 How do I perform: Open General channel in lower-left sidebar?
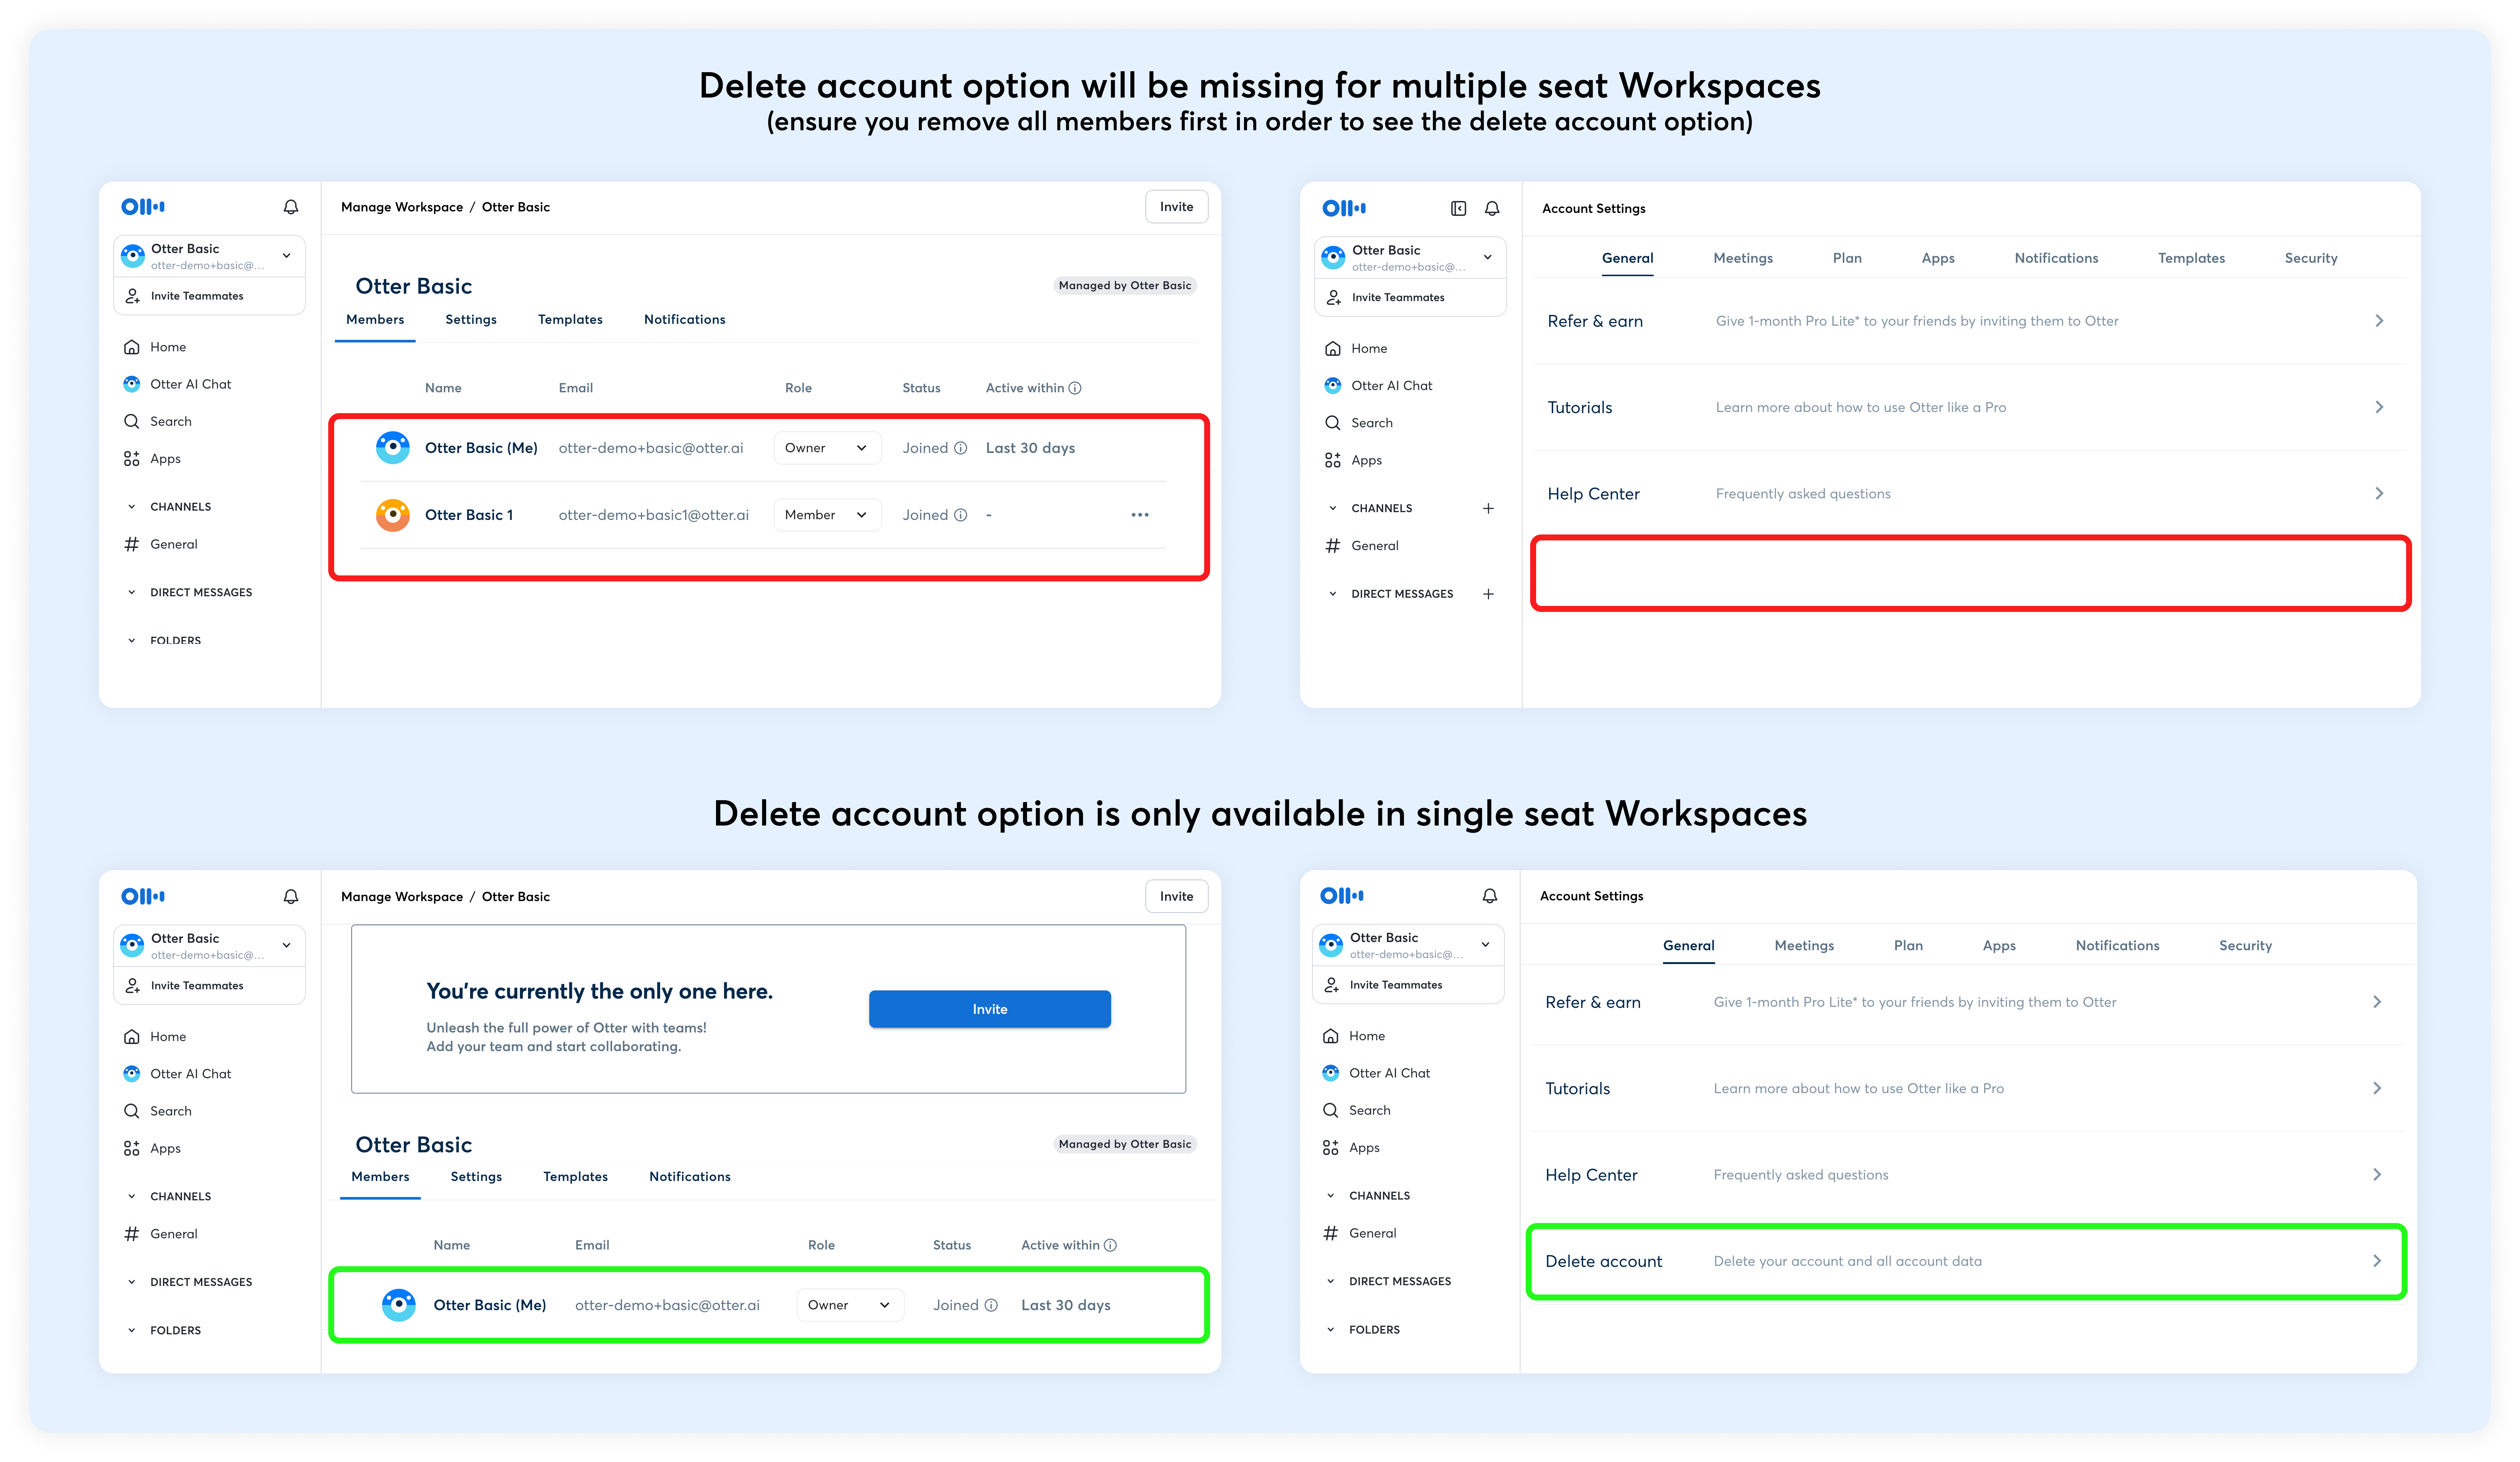[x=174, y=1234]
